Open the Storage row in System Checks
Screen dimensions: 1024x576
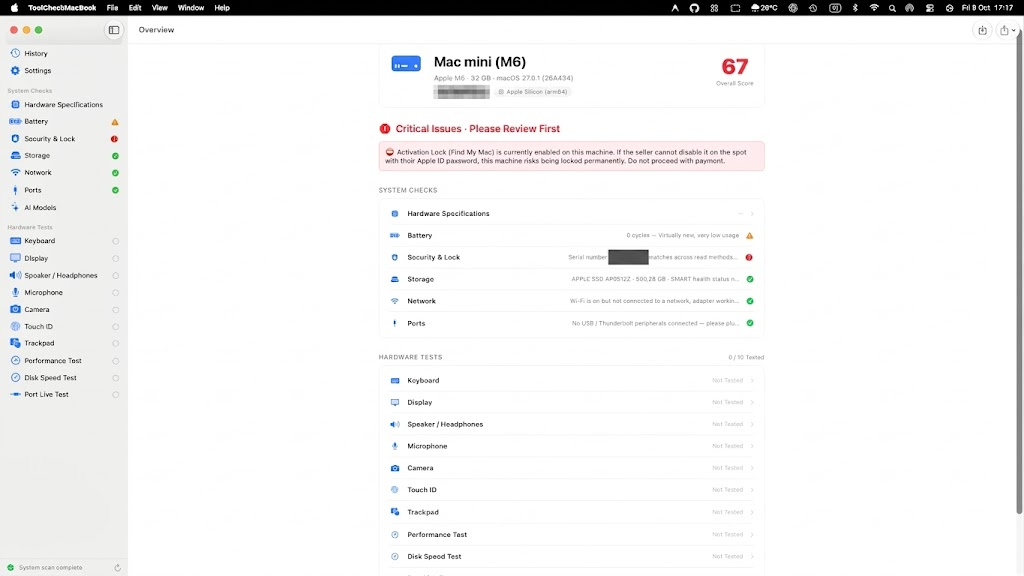(571, 279)
